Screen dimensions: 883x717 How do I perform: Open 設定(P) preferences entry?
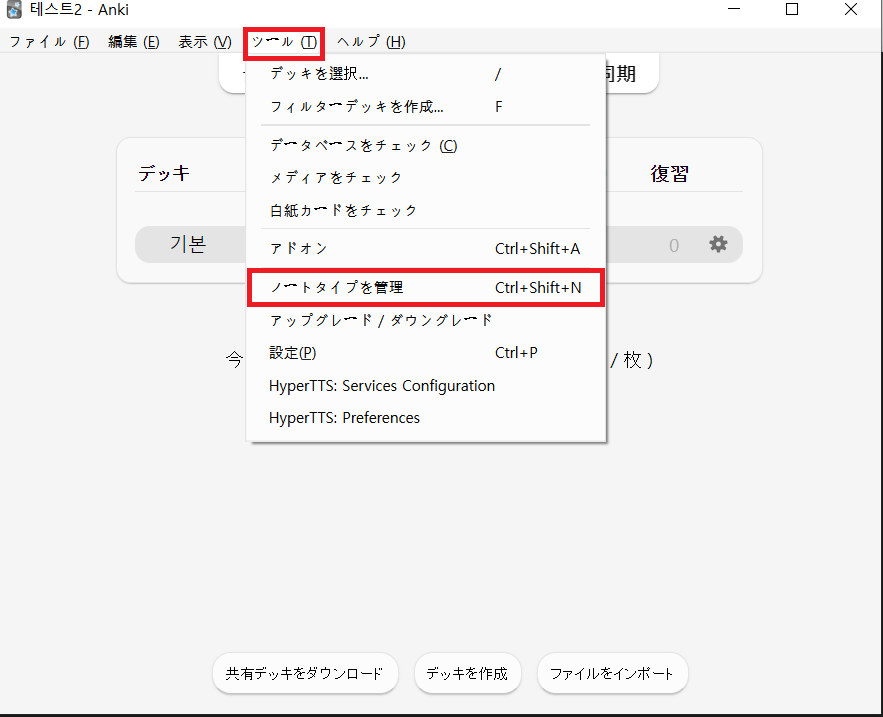(x=426, y=353)
